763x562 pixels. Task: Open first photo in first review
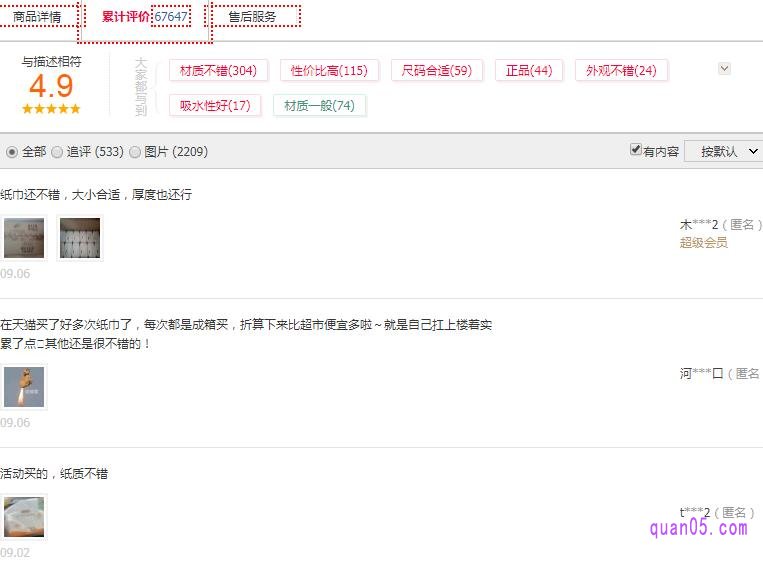(x=24, y=238)
